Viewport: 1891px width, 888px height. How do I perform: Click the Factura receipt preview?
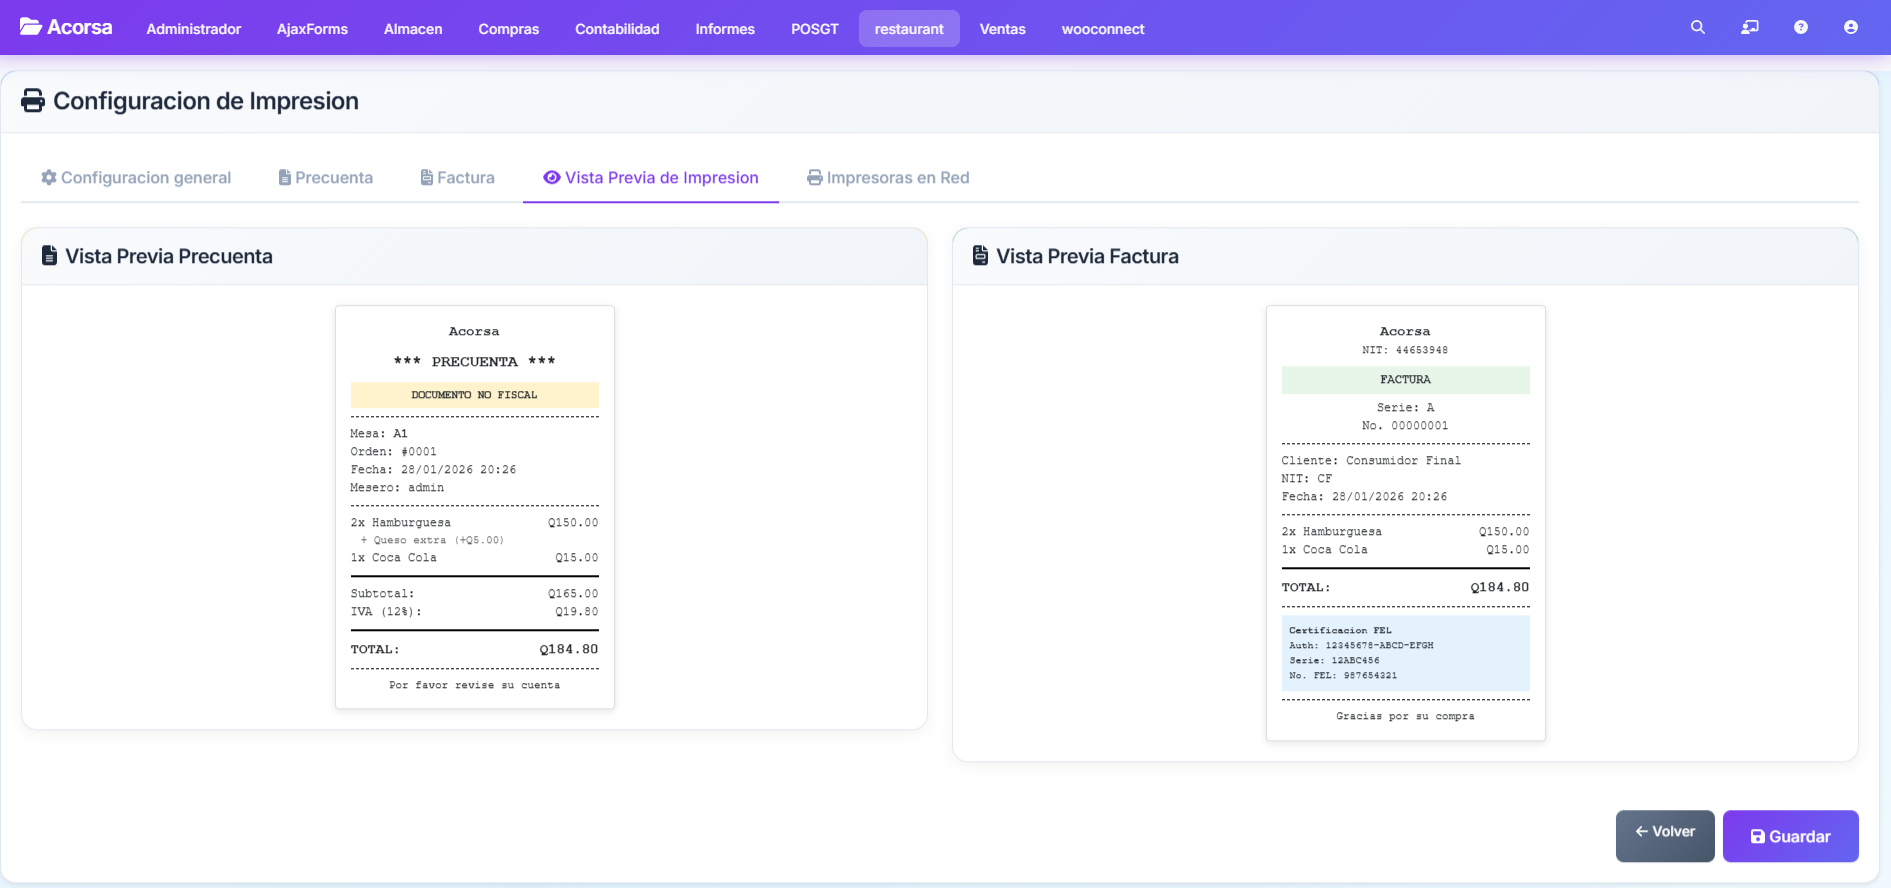click(1405, 523)
